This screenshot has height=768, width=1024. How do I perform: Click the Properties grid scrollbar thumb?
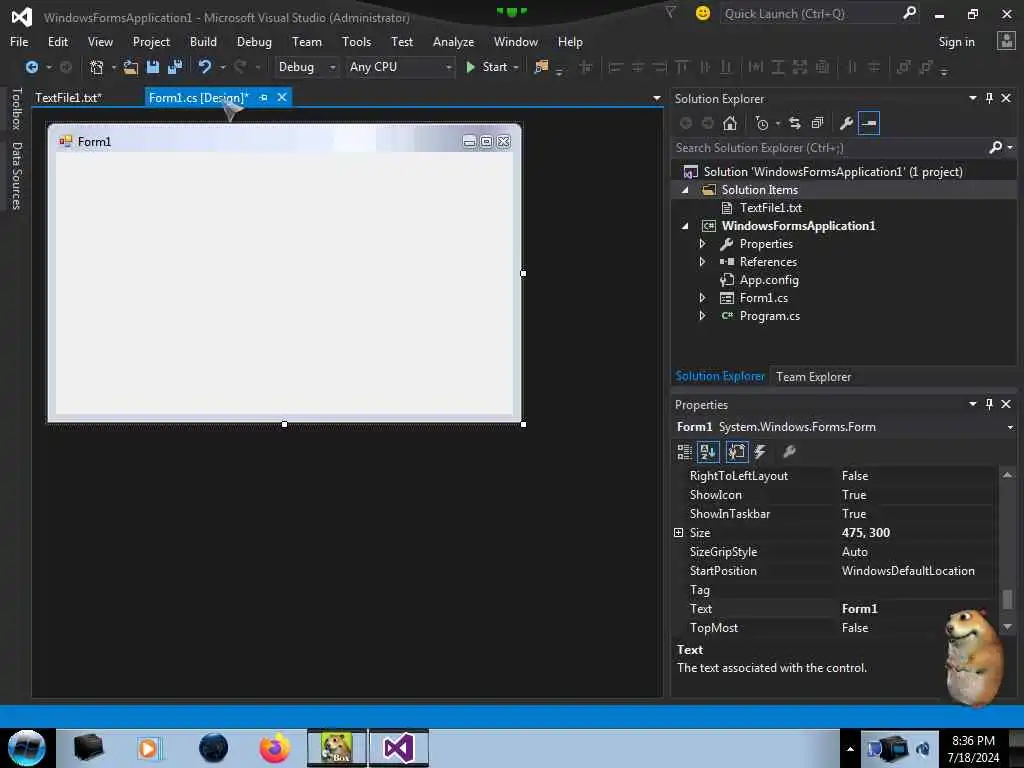click(x=1007, y=600)
